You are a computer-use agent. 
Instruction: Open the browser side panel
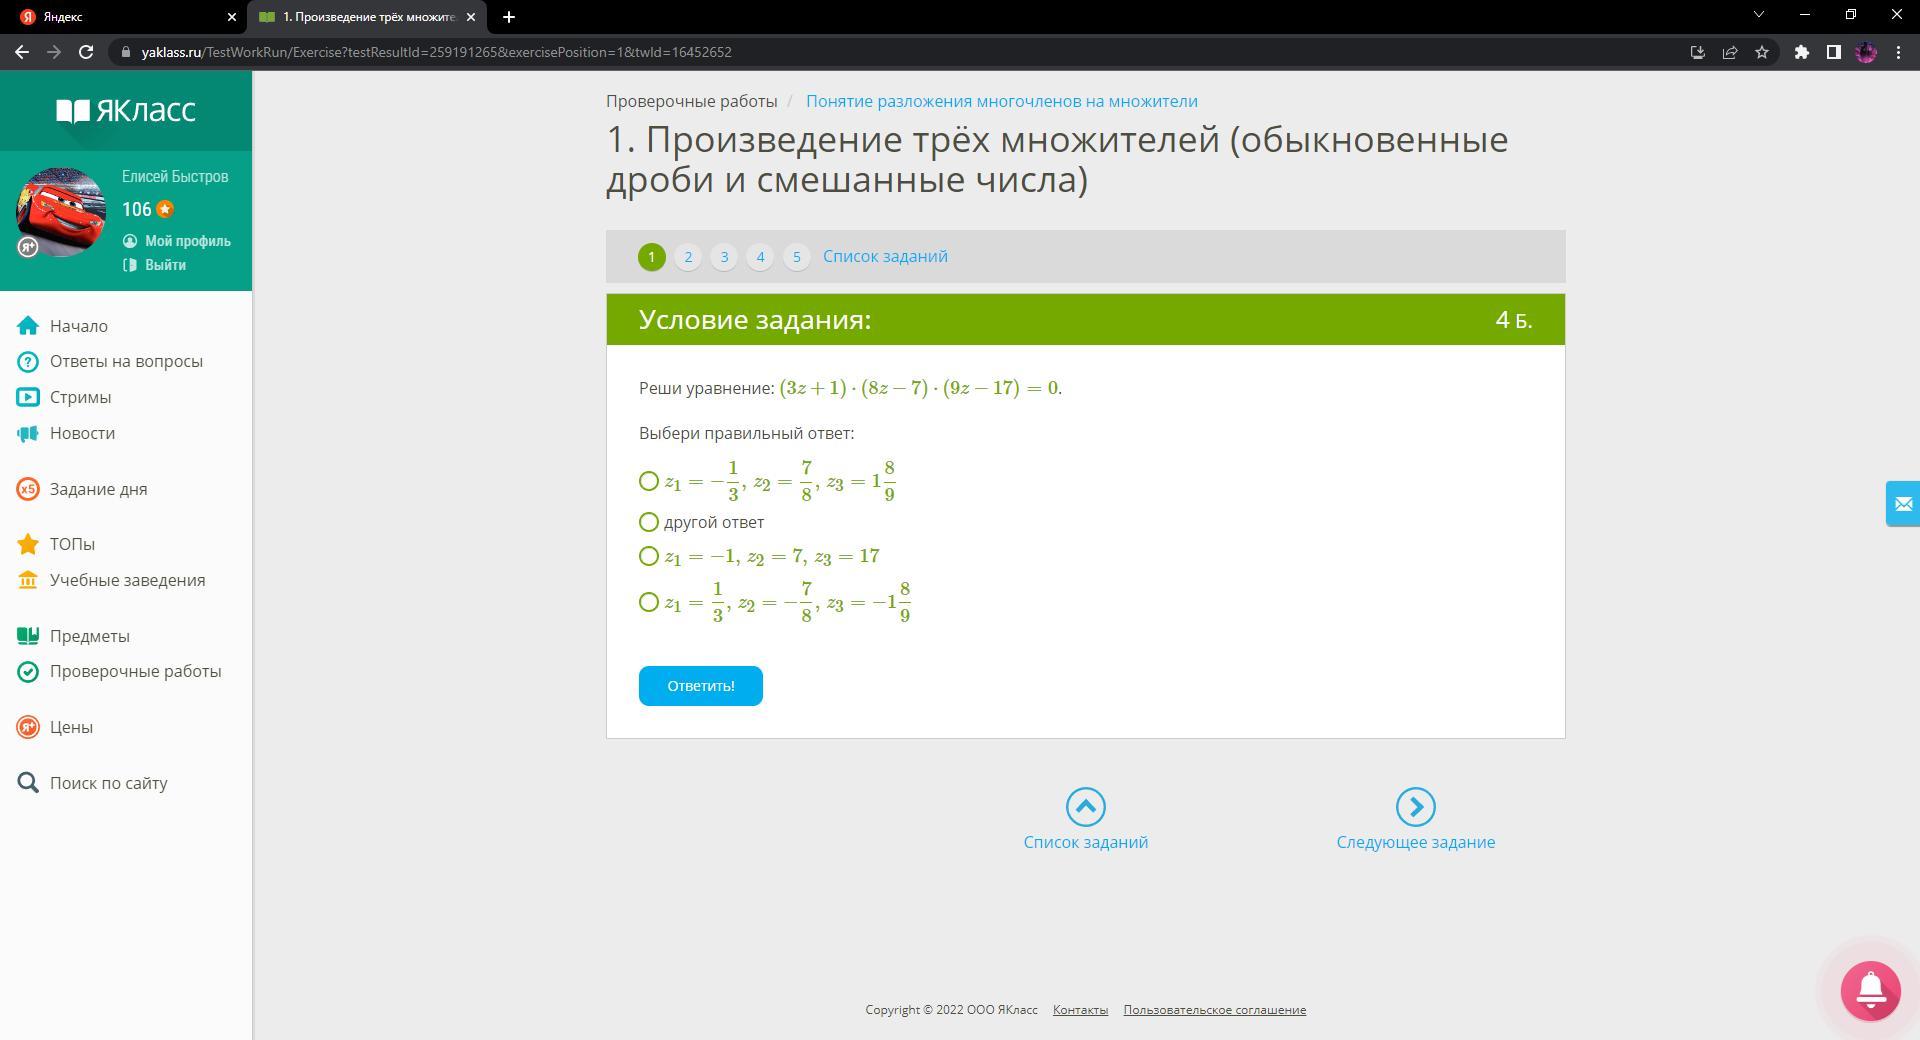click(x=1834, y=52)
